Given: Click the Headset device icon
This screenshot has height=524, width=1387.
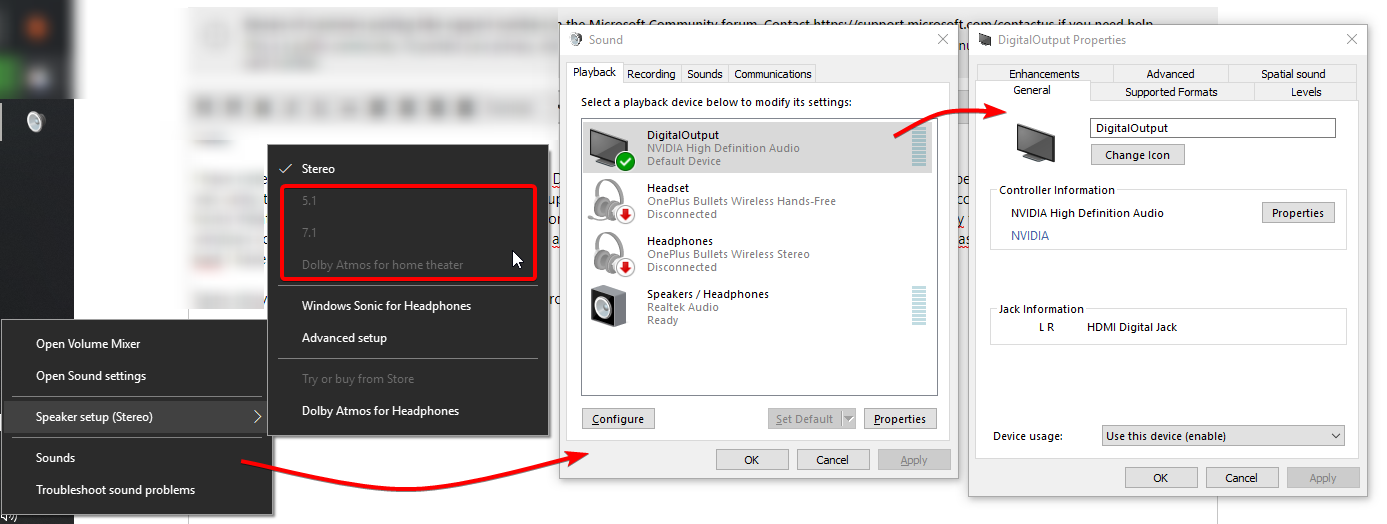Looking at the screenshot, I should coord(611,201).
